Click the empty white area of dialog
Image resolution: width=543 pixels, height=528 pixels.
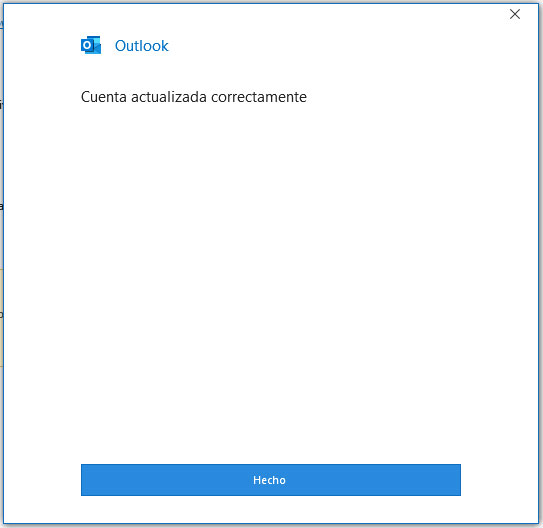(270, 277)
